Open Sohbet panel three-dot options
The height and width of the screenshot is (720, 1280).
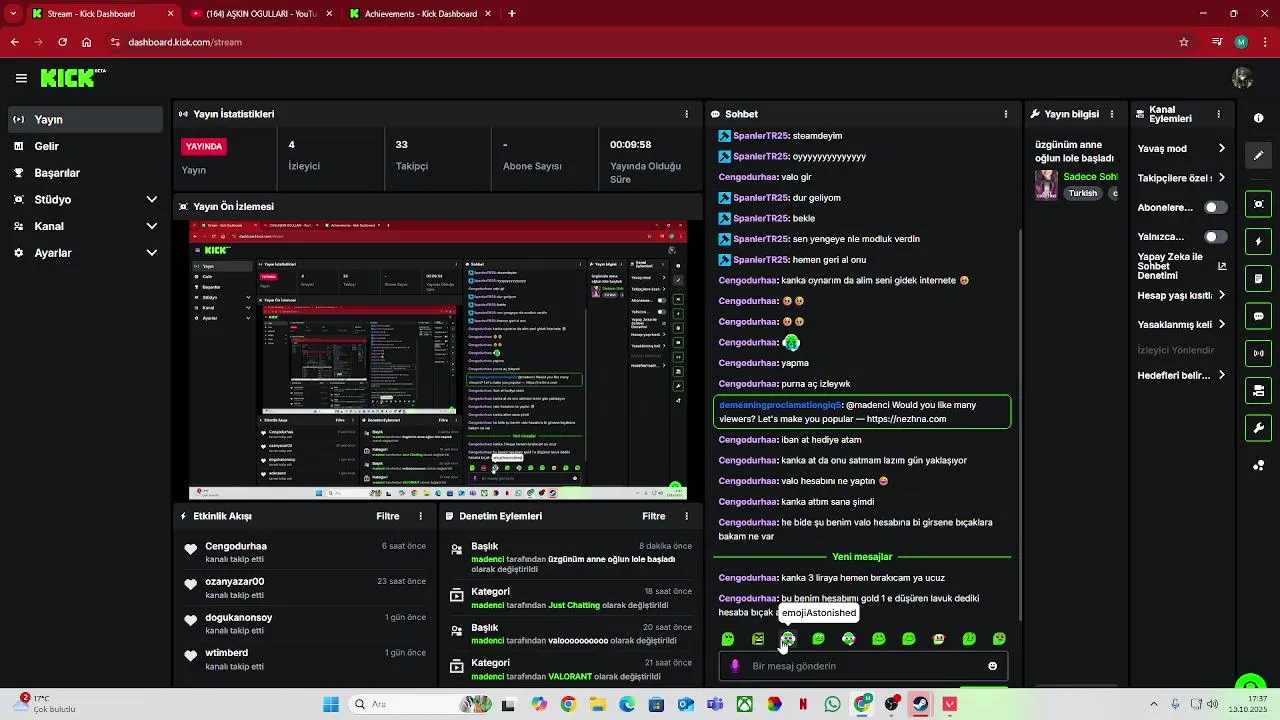pos(1005,114)
